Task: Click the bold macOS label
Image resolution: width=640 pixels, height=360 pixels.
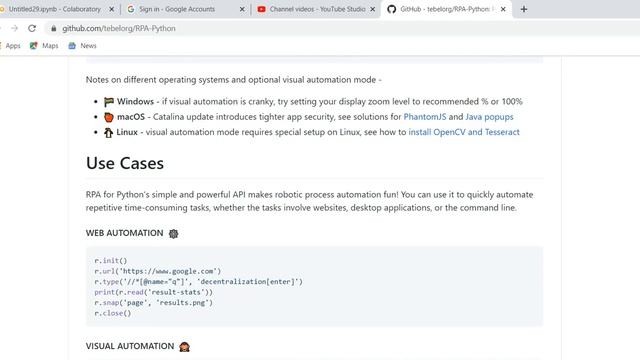Action: (131, 117)
